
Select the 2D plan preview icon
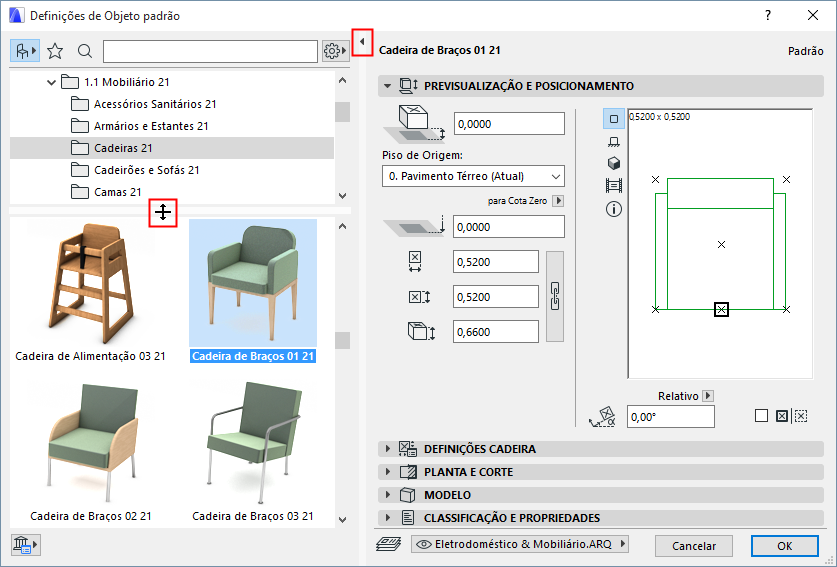coord(614,119)
